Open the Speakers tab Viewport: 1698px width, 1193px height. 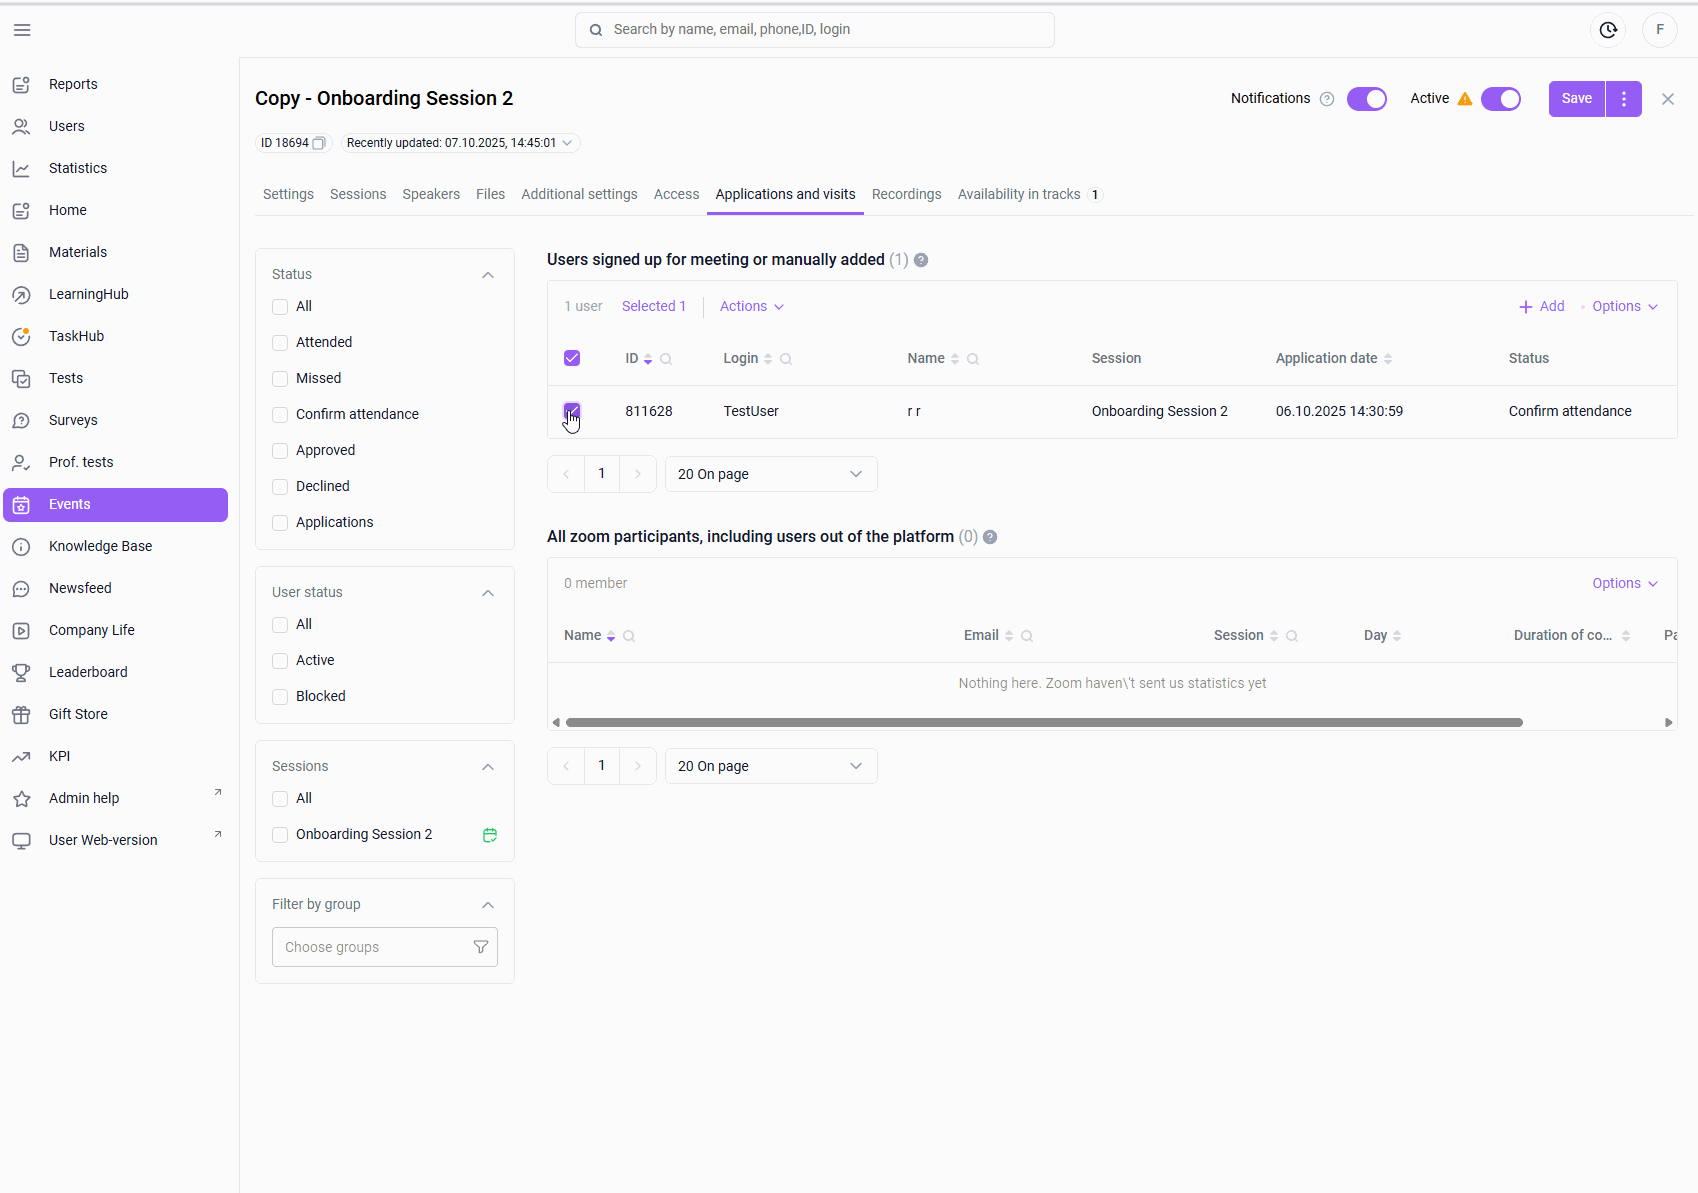click(x=431, y=194)
